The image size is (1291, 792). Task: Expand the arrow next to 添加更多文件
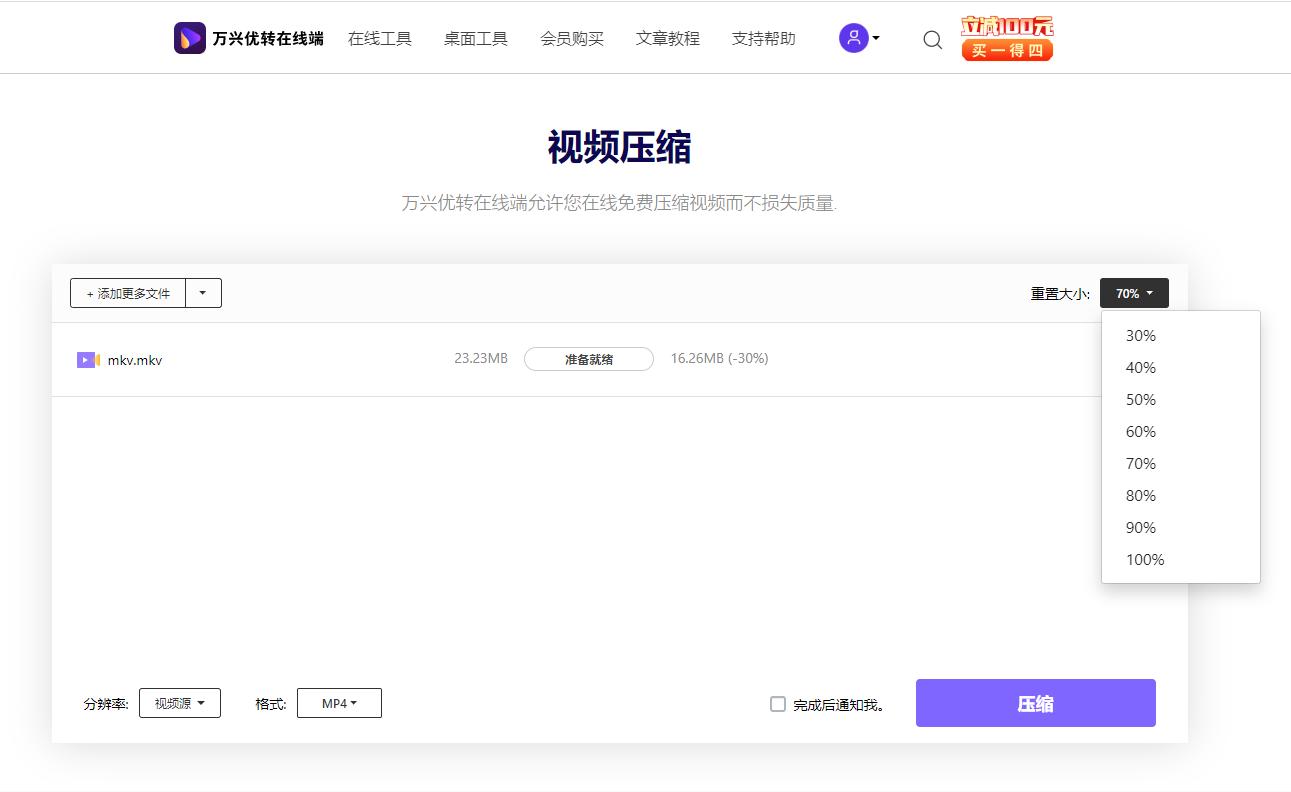(203, 292)
